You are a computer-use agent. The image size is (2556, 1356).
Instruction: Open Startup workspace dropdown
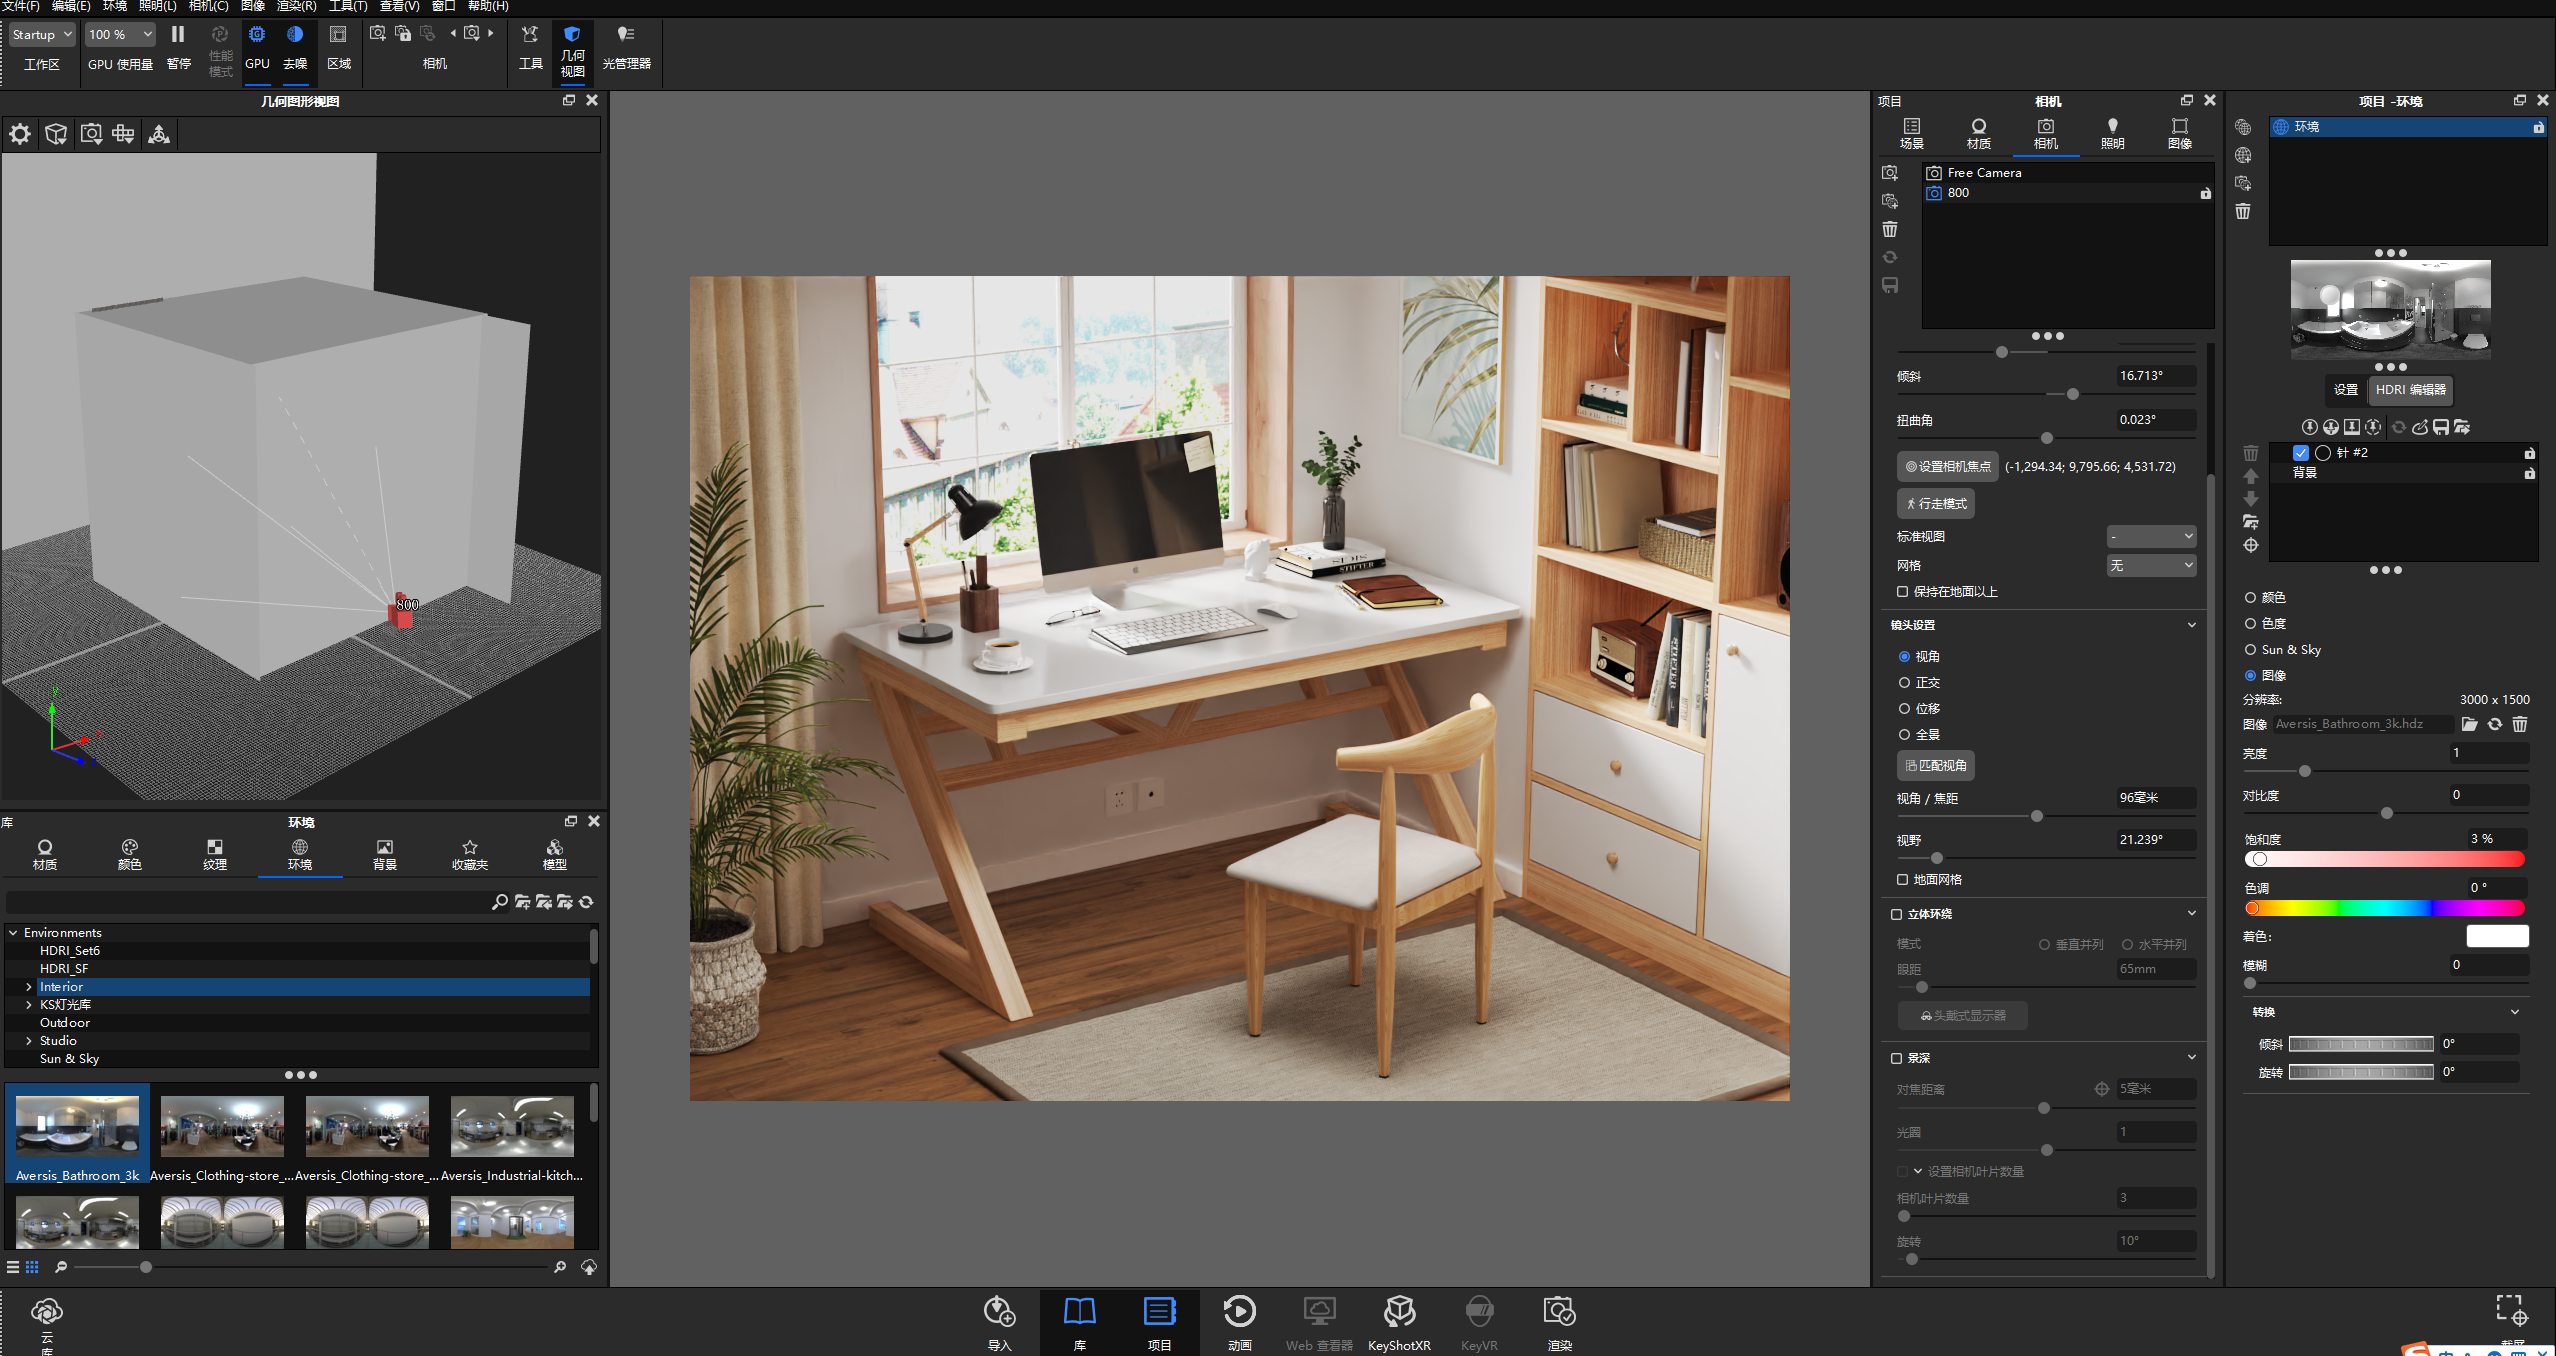click(x=42, y=34)
